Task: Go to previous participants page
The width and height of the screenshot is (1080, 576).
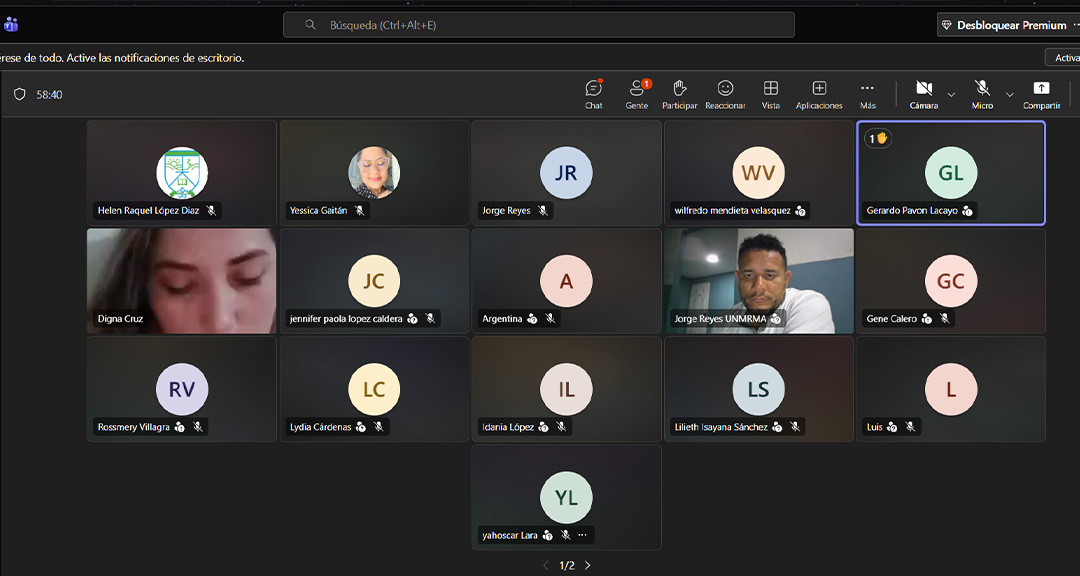Action: click(546, 566)
